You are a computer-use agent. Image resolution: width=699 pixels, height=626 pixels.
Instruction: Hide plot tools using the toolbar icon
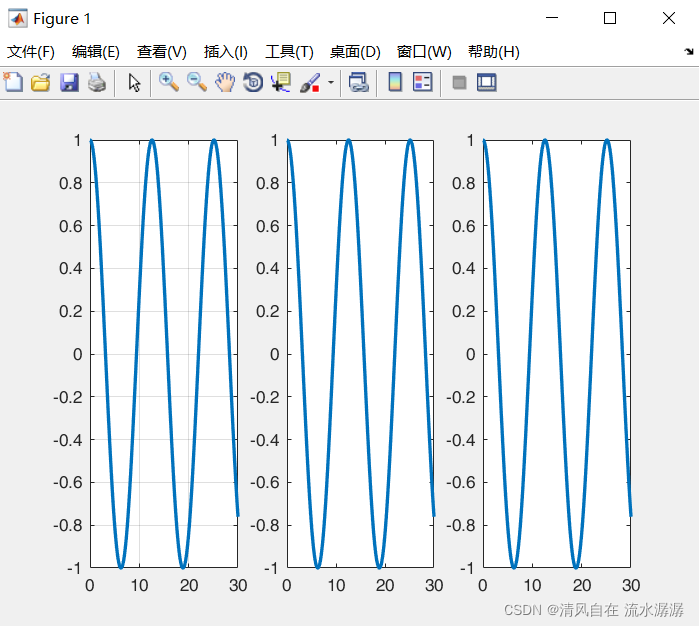pyautogui.click(x=459, y=83)
